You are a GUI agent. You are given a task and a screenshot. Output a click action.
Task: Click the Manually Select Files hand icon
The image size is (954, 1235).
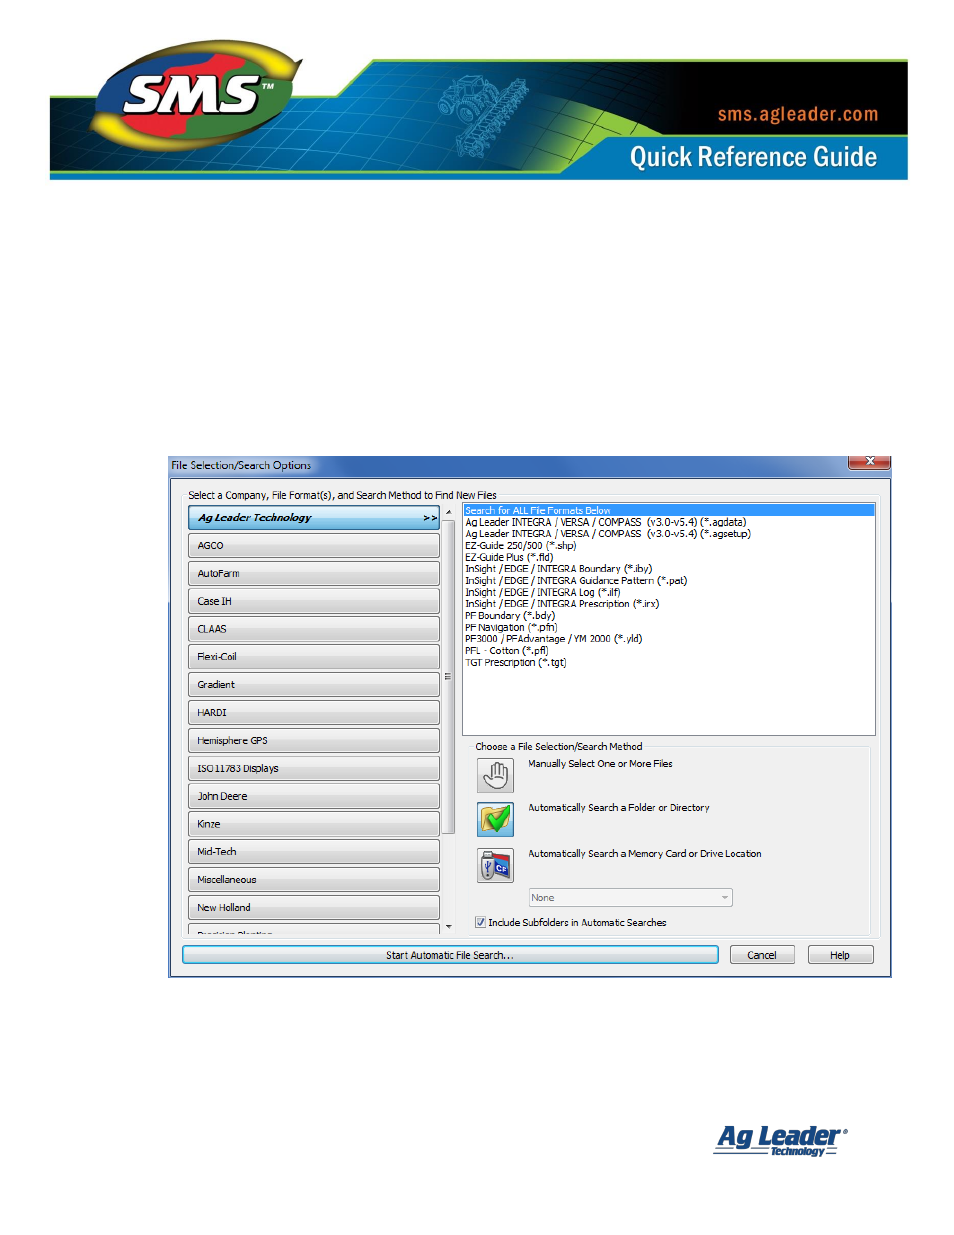tap(495, 775)
